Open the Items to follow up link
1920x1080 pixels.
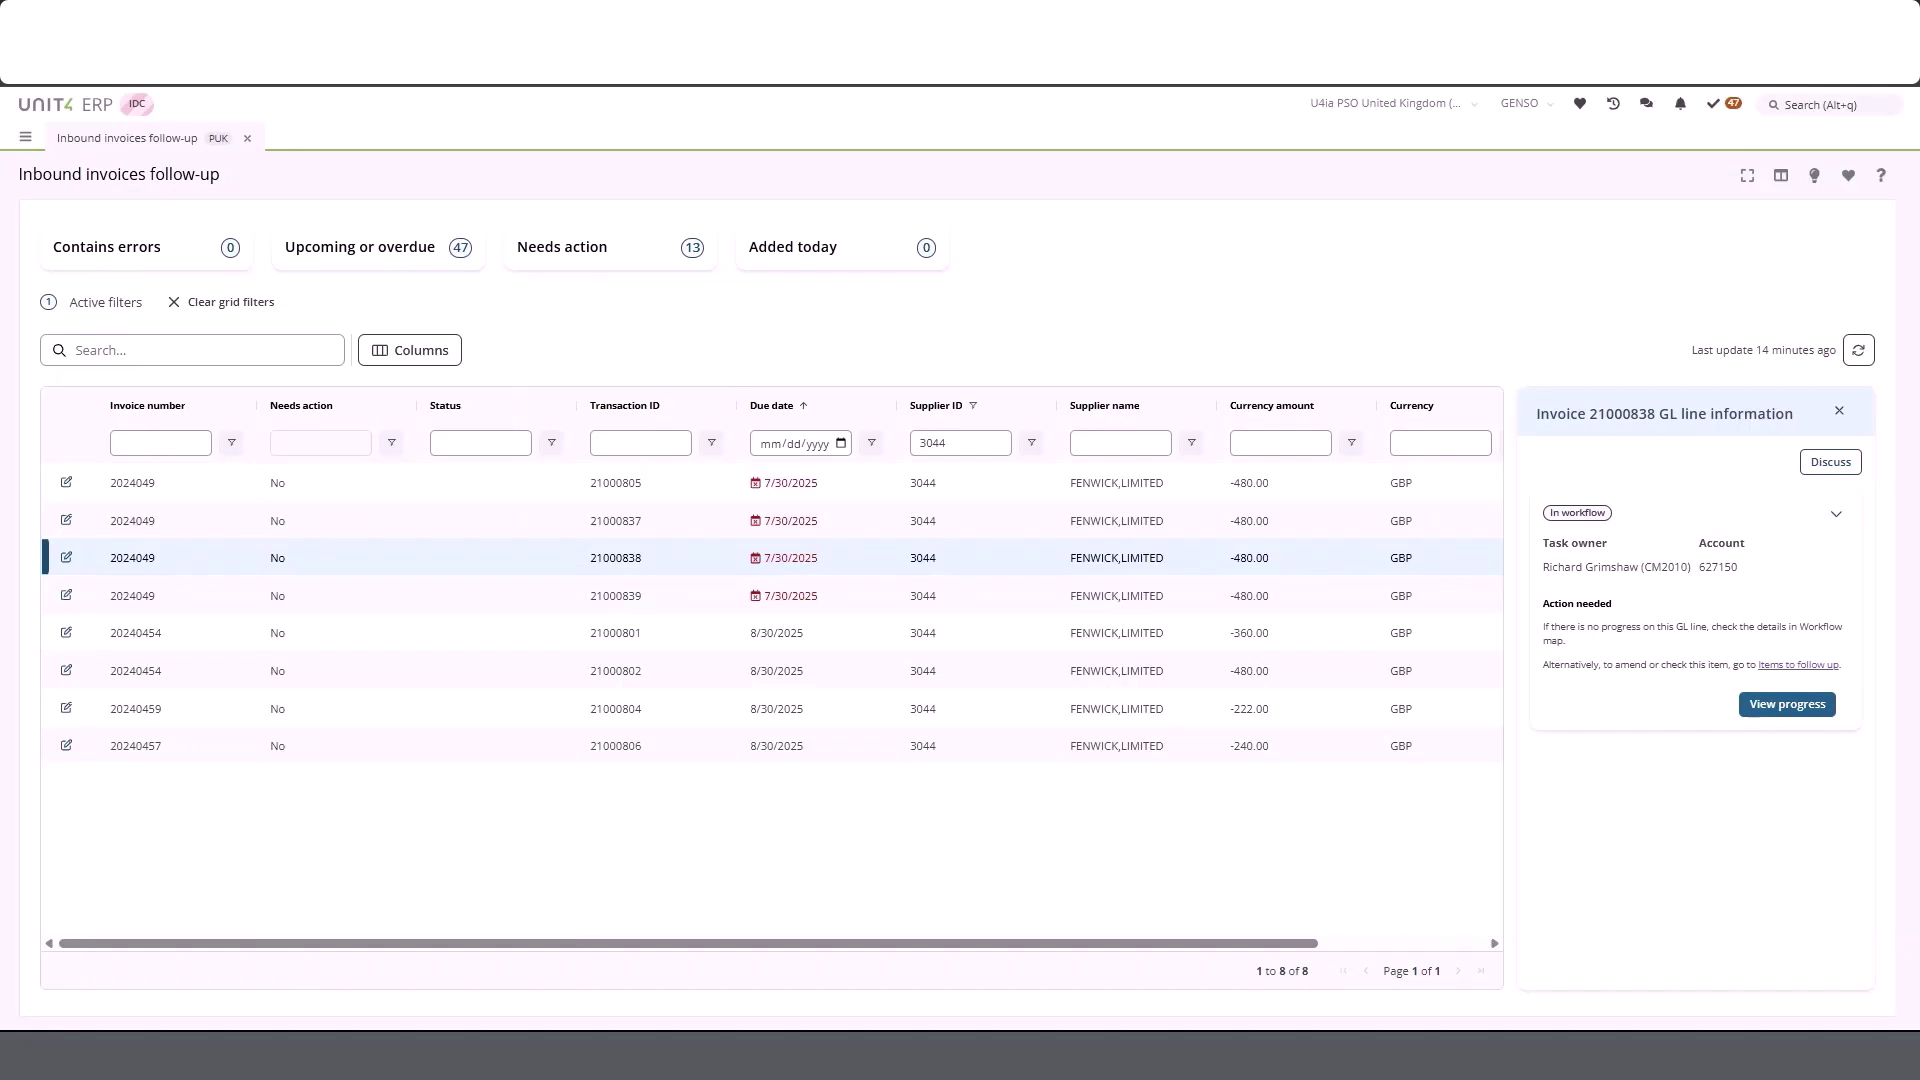pos(1797,664)
